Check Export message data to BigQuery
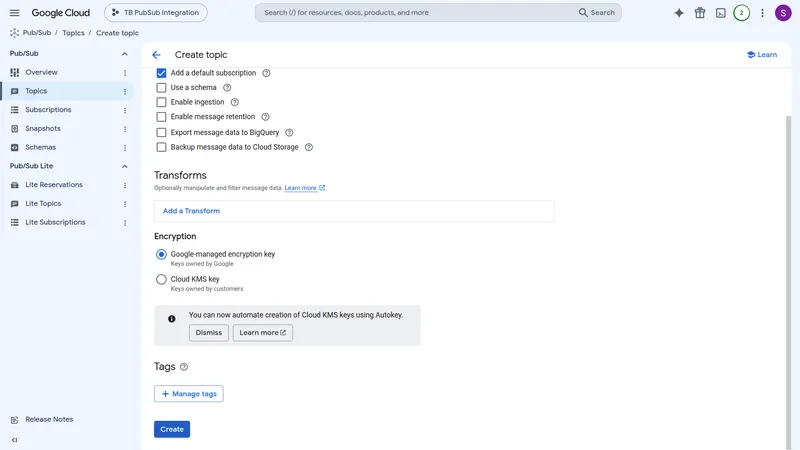The height and width of the screenshot is (450, 800). [161, 133]
